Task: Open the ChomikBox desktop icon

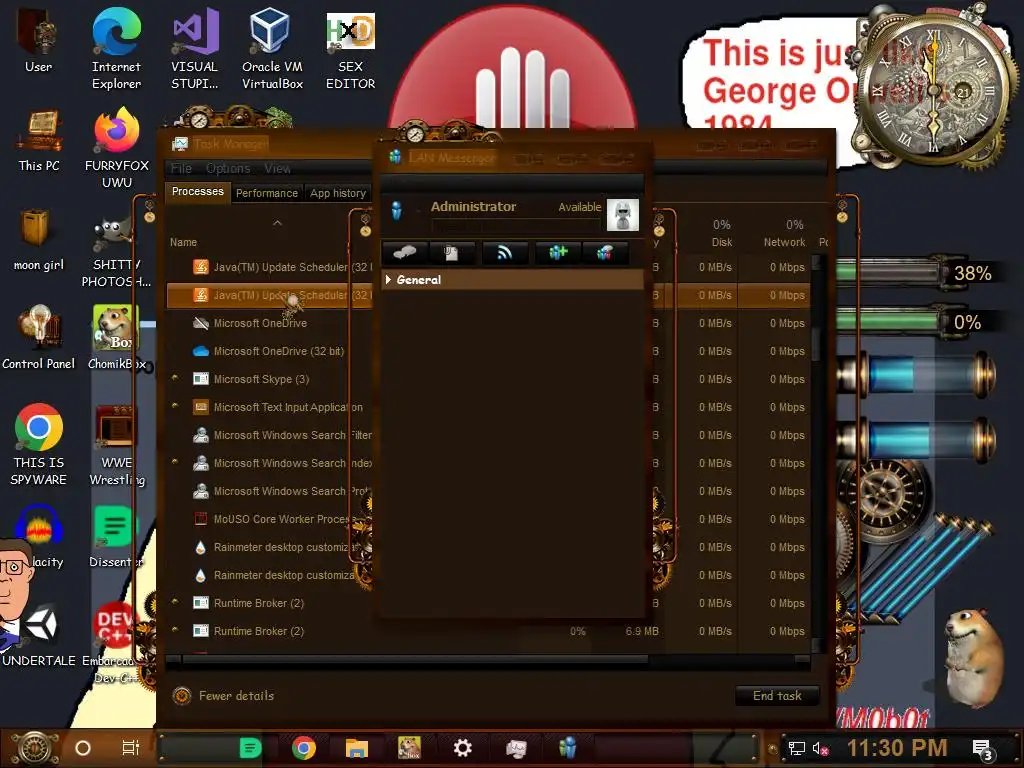Action: 116,338
